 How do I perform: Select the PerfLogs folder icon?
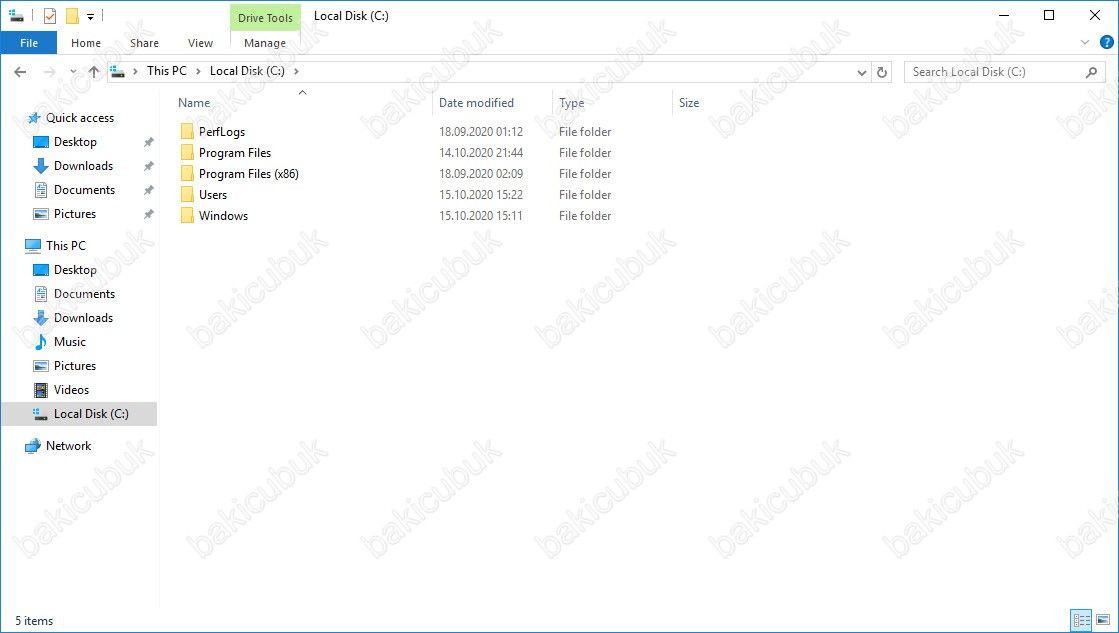coord(187,131)
